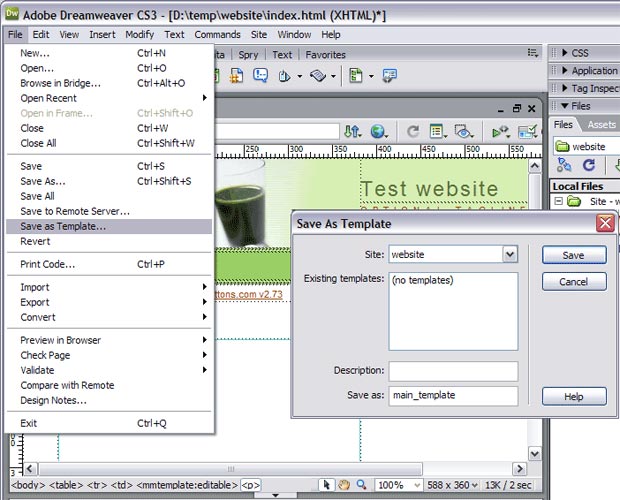
Task: Select the Zoom magnifier tool in status bar
Action: (x=361, y=485)
